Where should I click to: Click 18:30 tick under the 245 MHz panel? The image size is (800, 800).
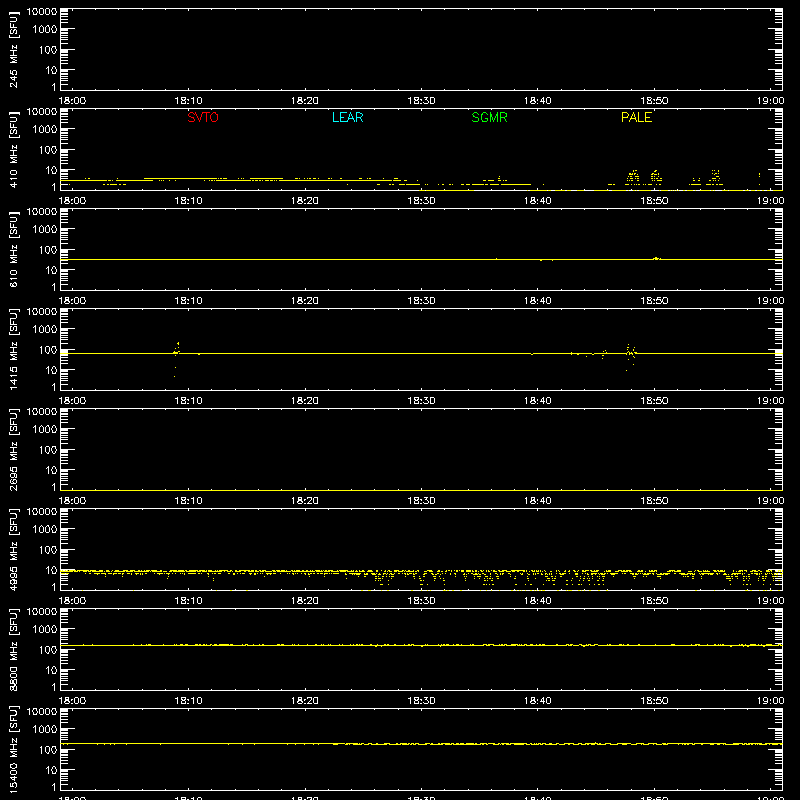(421, 101)
